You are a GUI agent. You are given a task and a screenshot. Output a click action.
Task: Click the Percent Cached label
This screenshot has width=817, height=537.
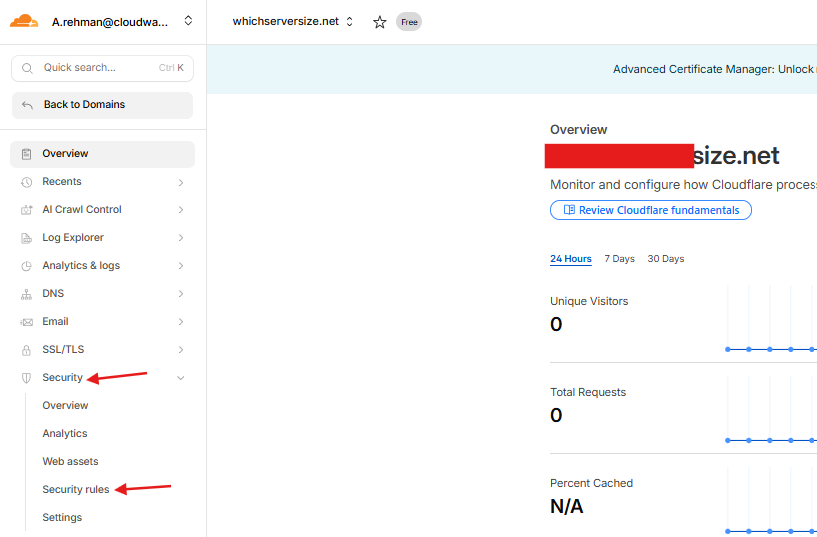591,483
